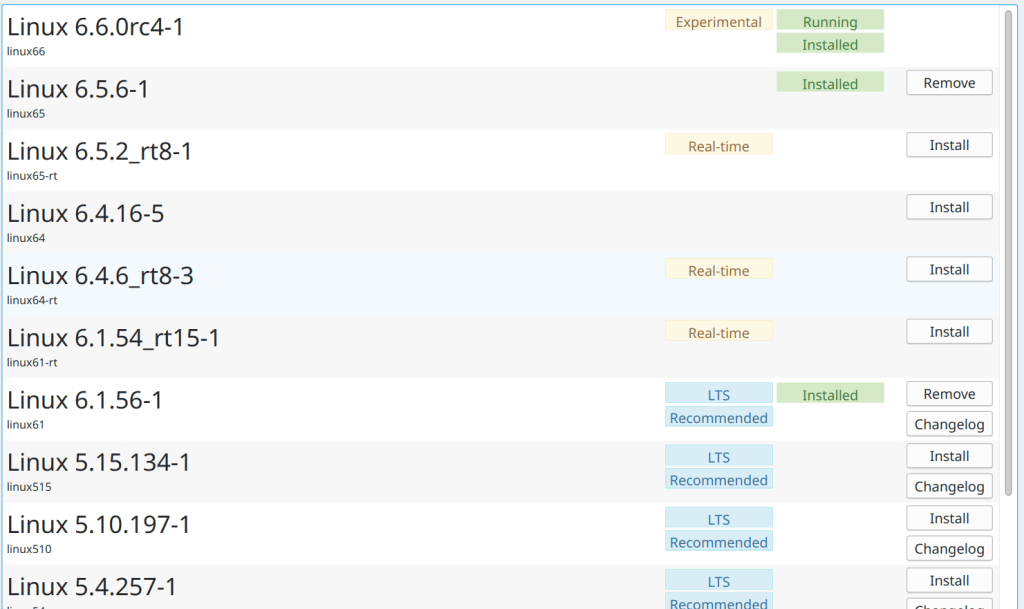Install the Linux 6.4.16-5 kernel

click(949, 207)
